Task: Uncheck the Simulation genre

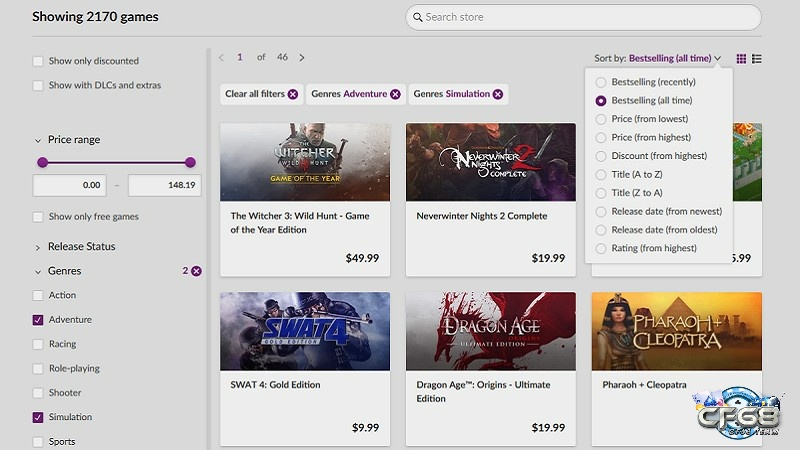Action: (x=38, y=417)
